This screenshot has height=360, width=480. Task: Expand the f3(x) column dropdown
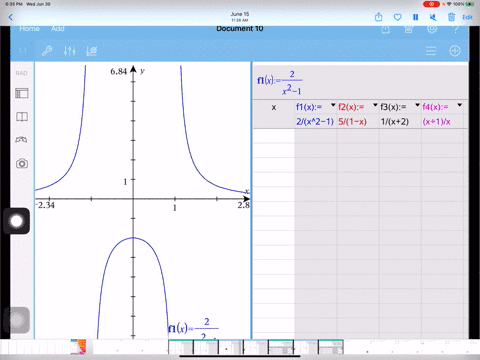click(417, 105)
